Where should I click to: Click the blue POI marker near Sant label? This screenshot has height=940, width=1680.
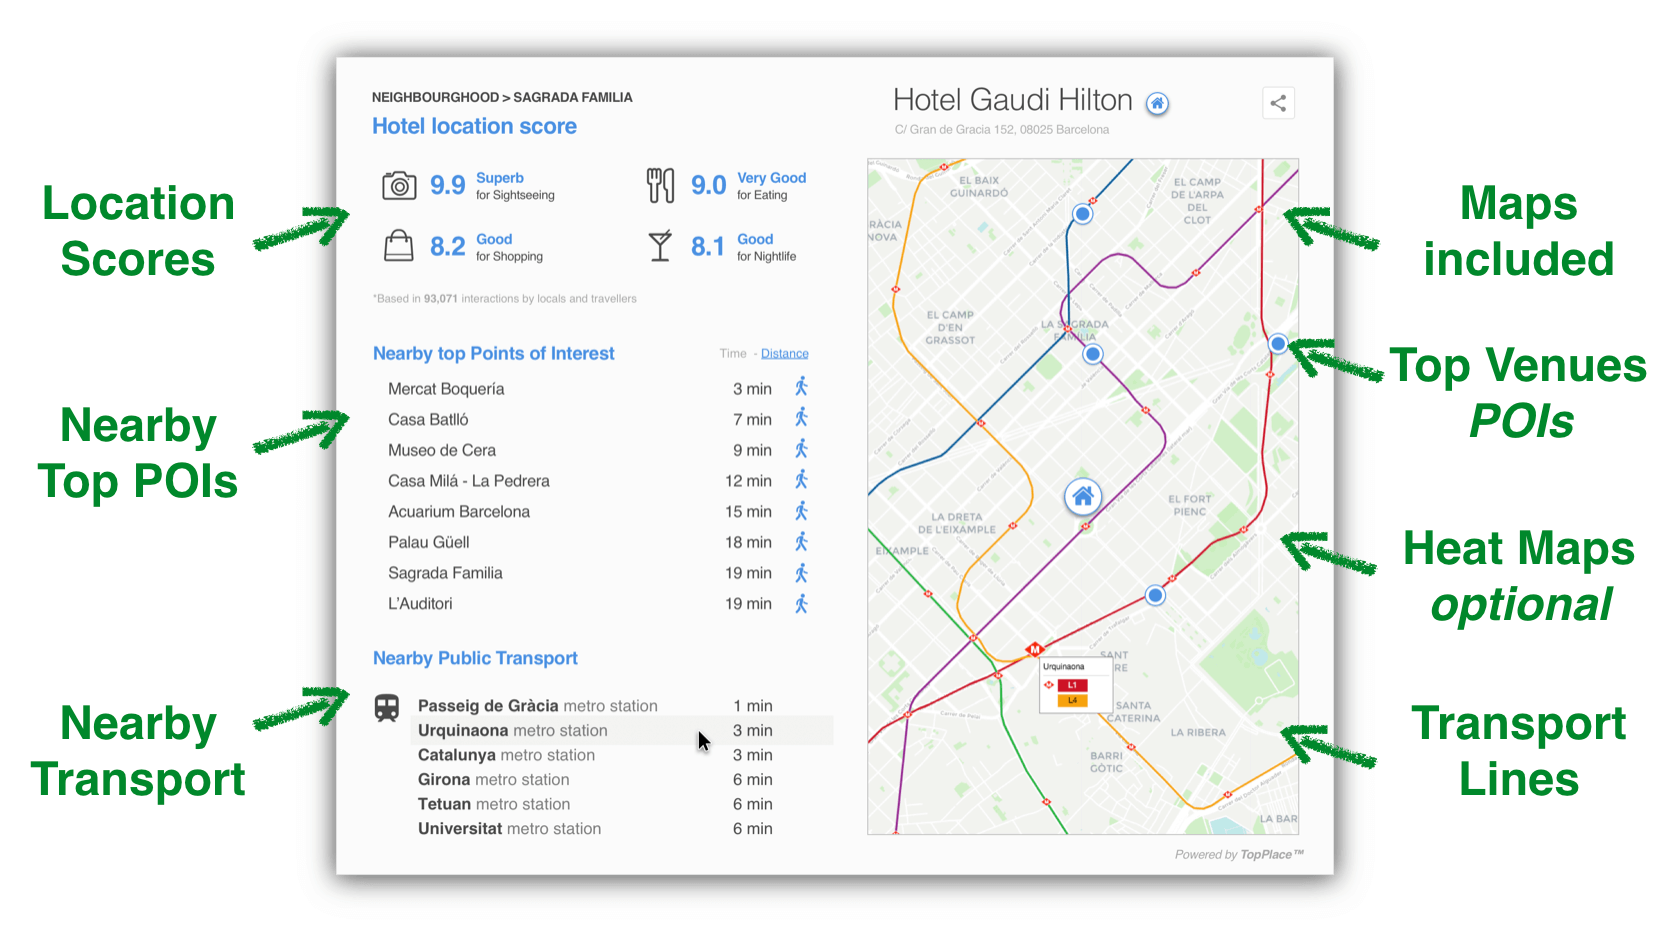[x=1155, y=596]
